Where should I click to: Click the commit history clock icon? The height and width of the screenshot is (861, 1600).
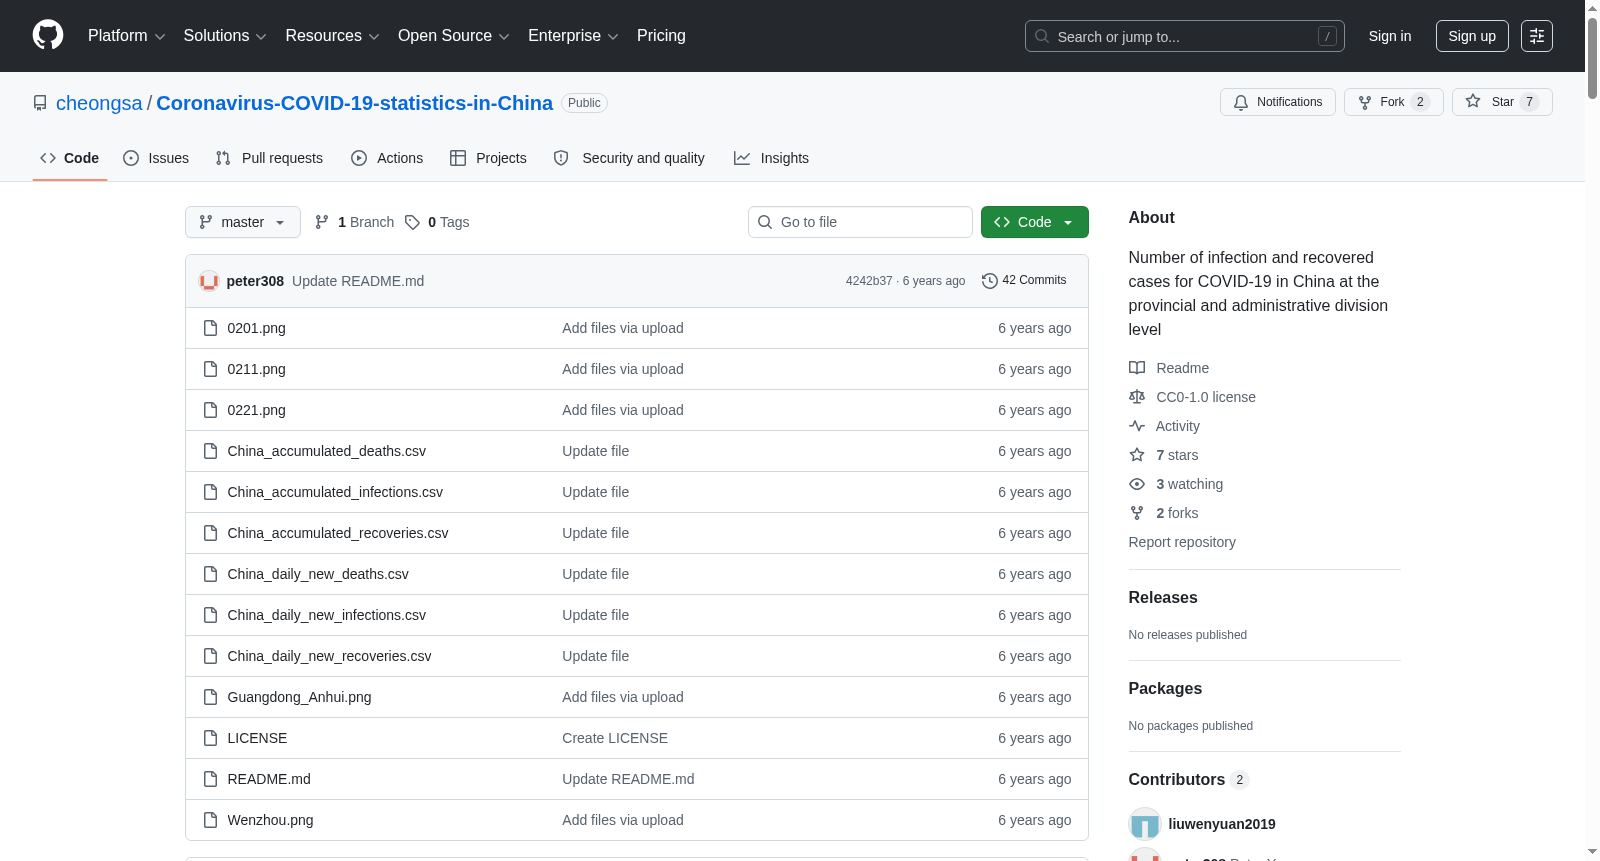click(990, 281)
